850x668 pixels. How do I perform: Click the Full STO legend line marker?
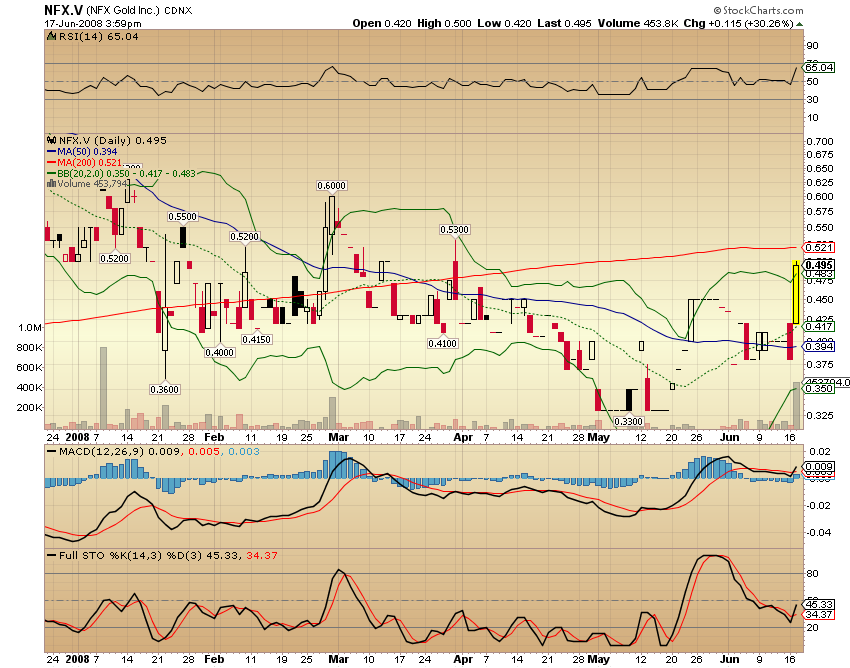51,553
